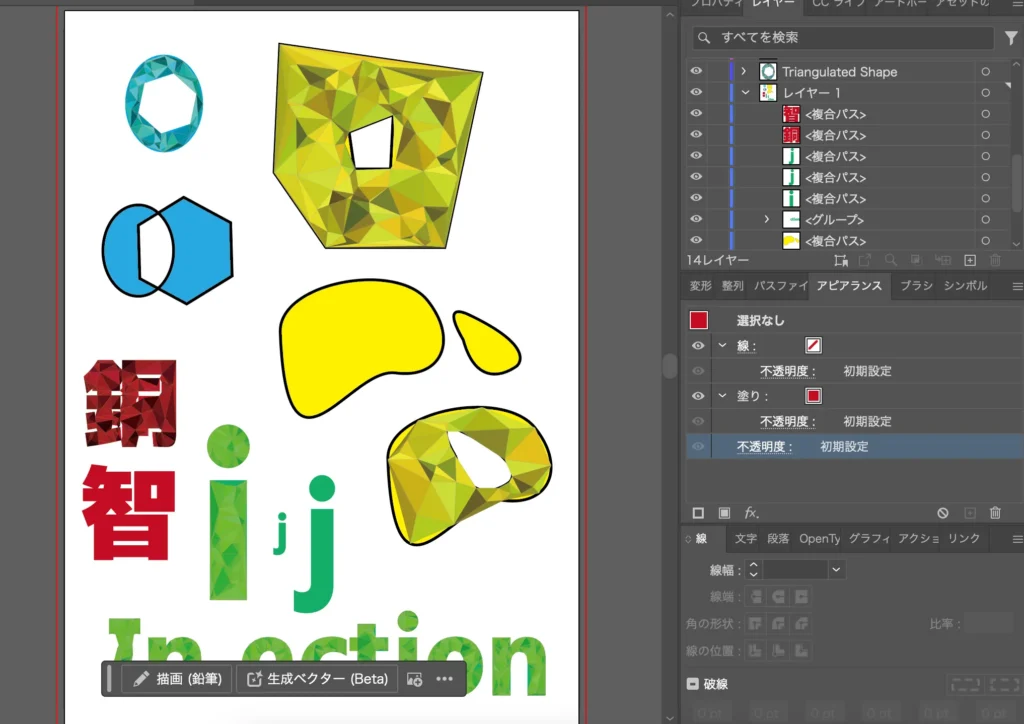Click the layer filter funnel icon
Screen dimensions: 1024x724
click(x=1010, y=38)
